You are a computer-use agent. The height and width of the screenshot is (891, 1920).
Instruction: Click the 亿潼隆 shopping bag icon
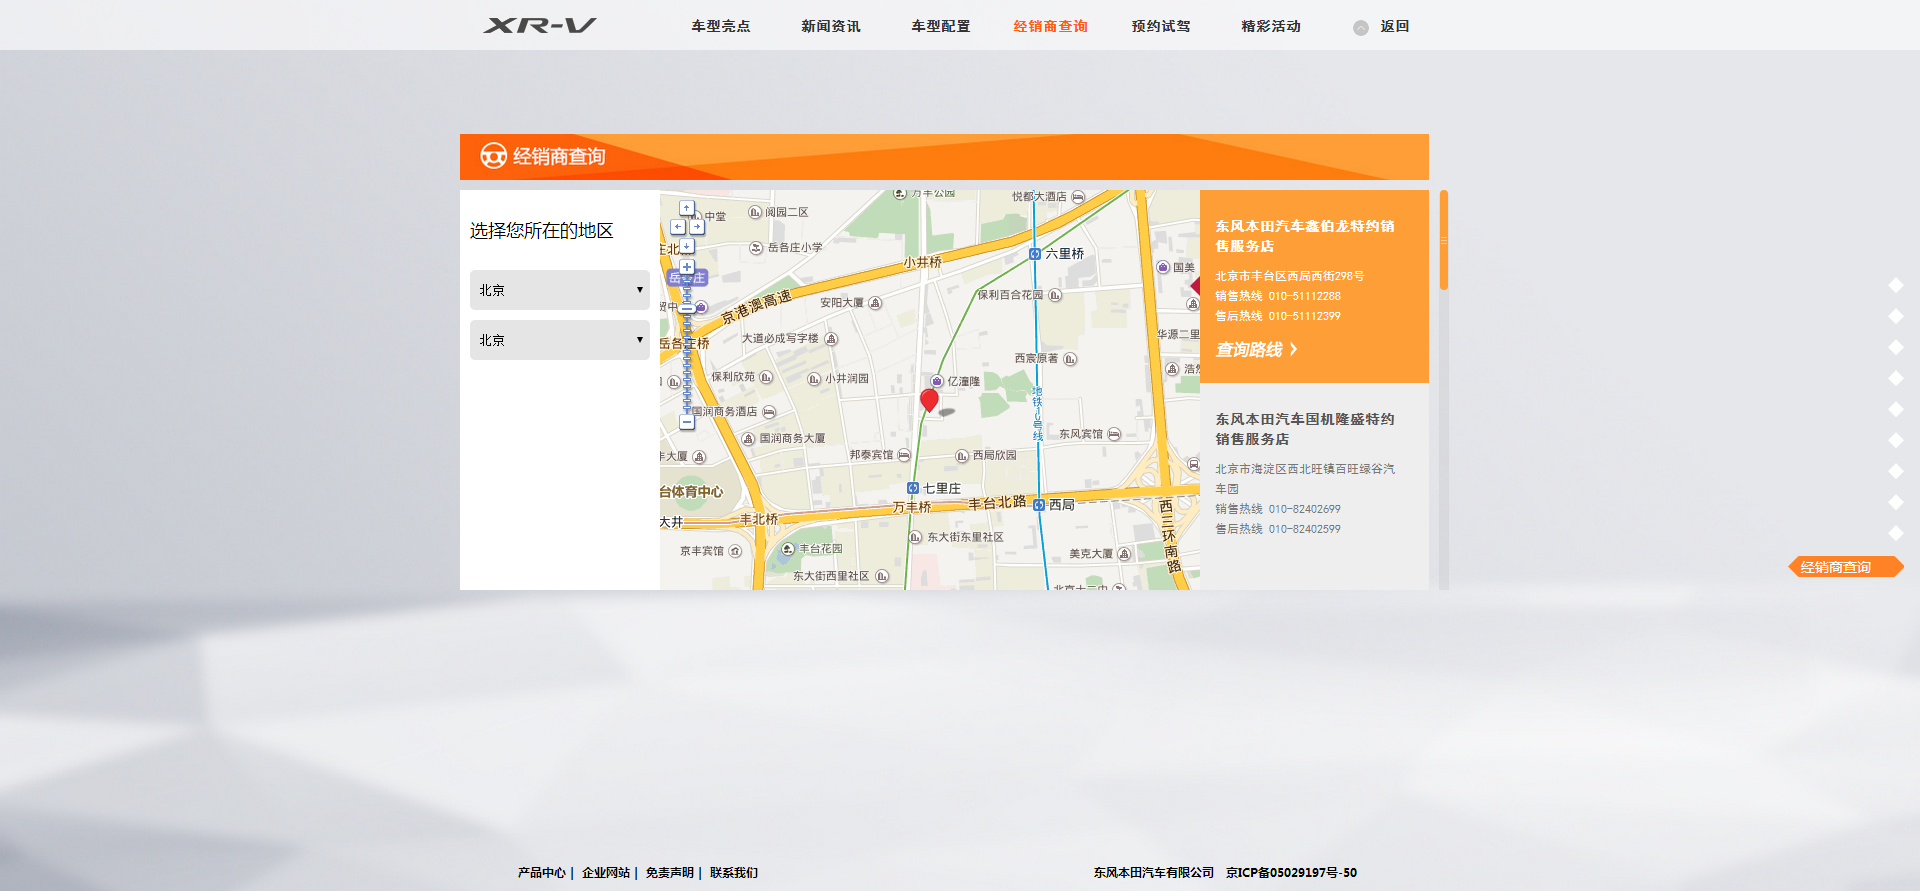(937, 381)
